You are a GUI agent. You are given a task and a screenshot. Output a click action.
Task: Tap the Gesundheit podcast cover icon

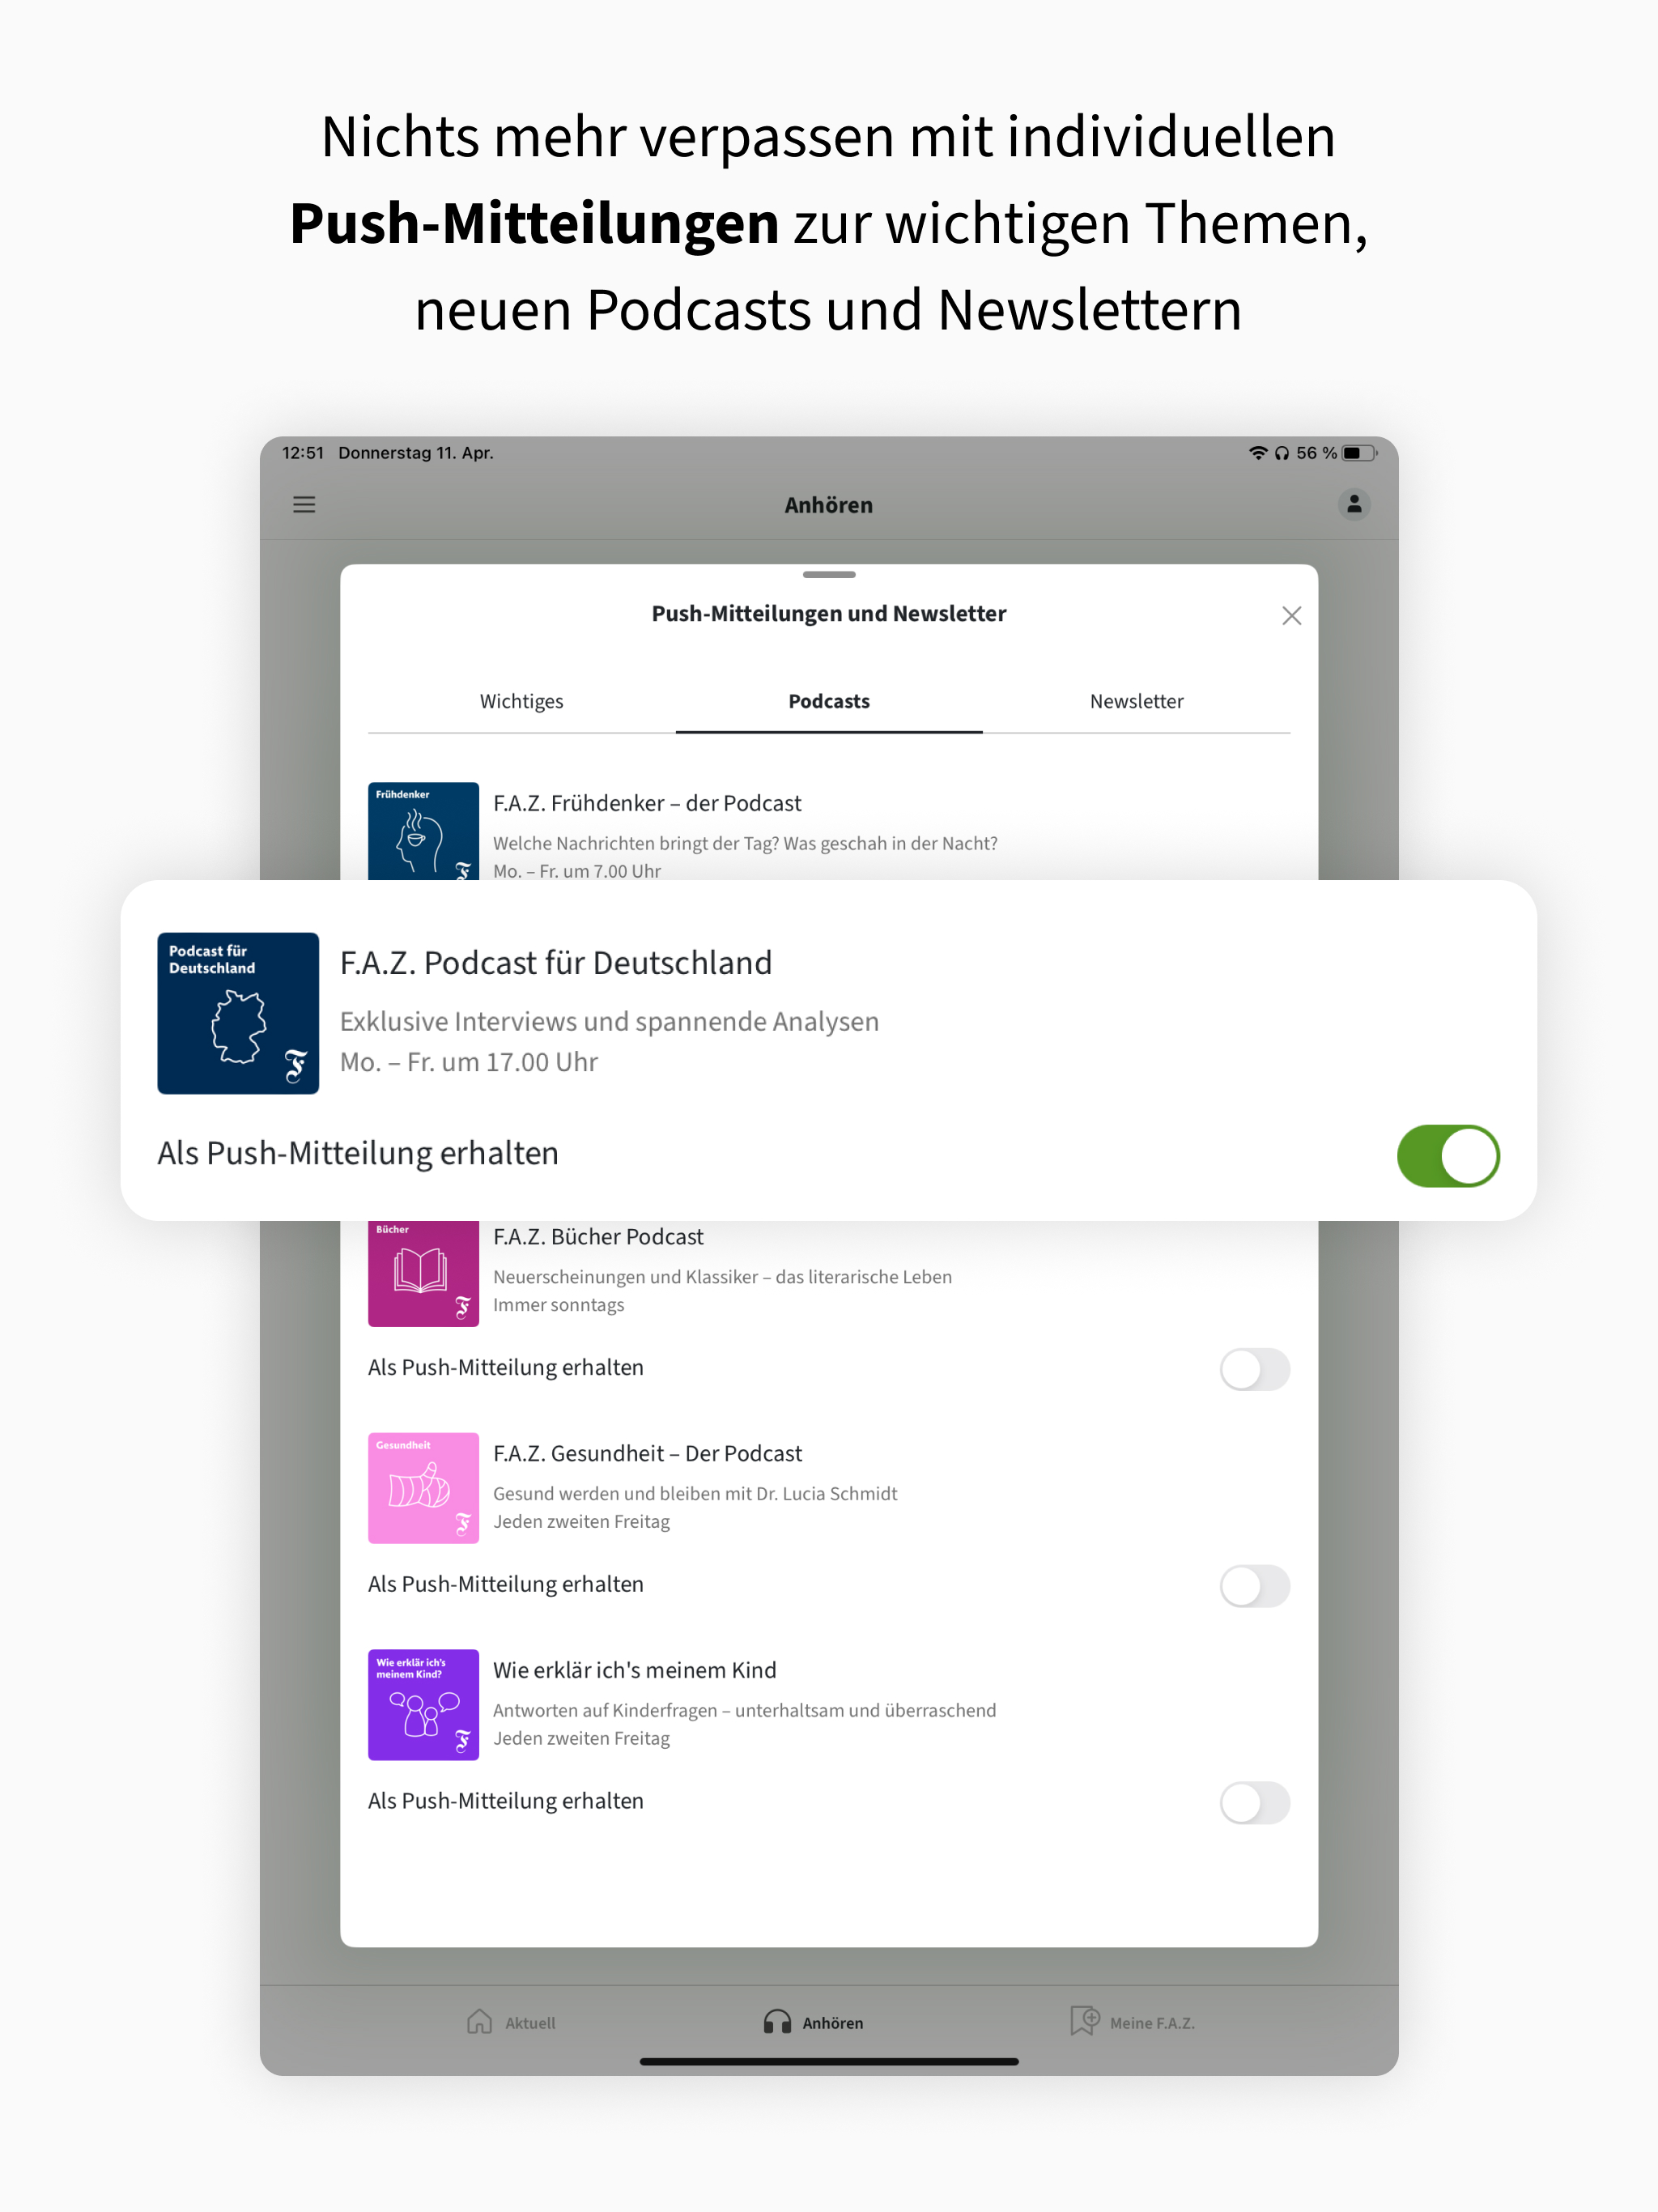coord(423,1488)
